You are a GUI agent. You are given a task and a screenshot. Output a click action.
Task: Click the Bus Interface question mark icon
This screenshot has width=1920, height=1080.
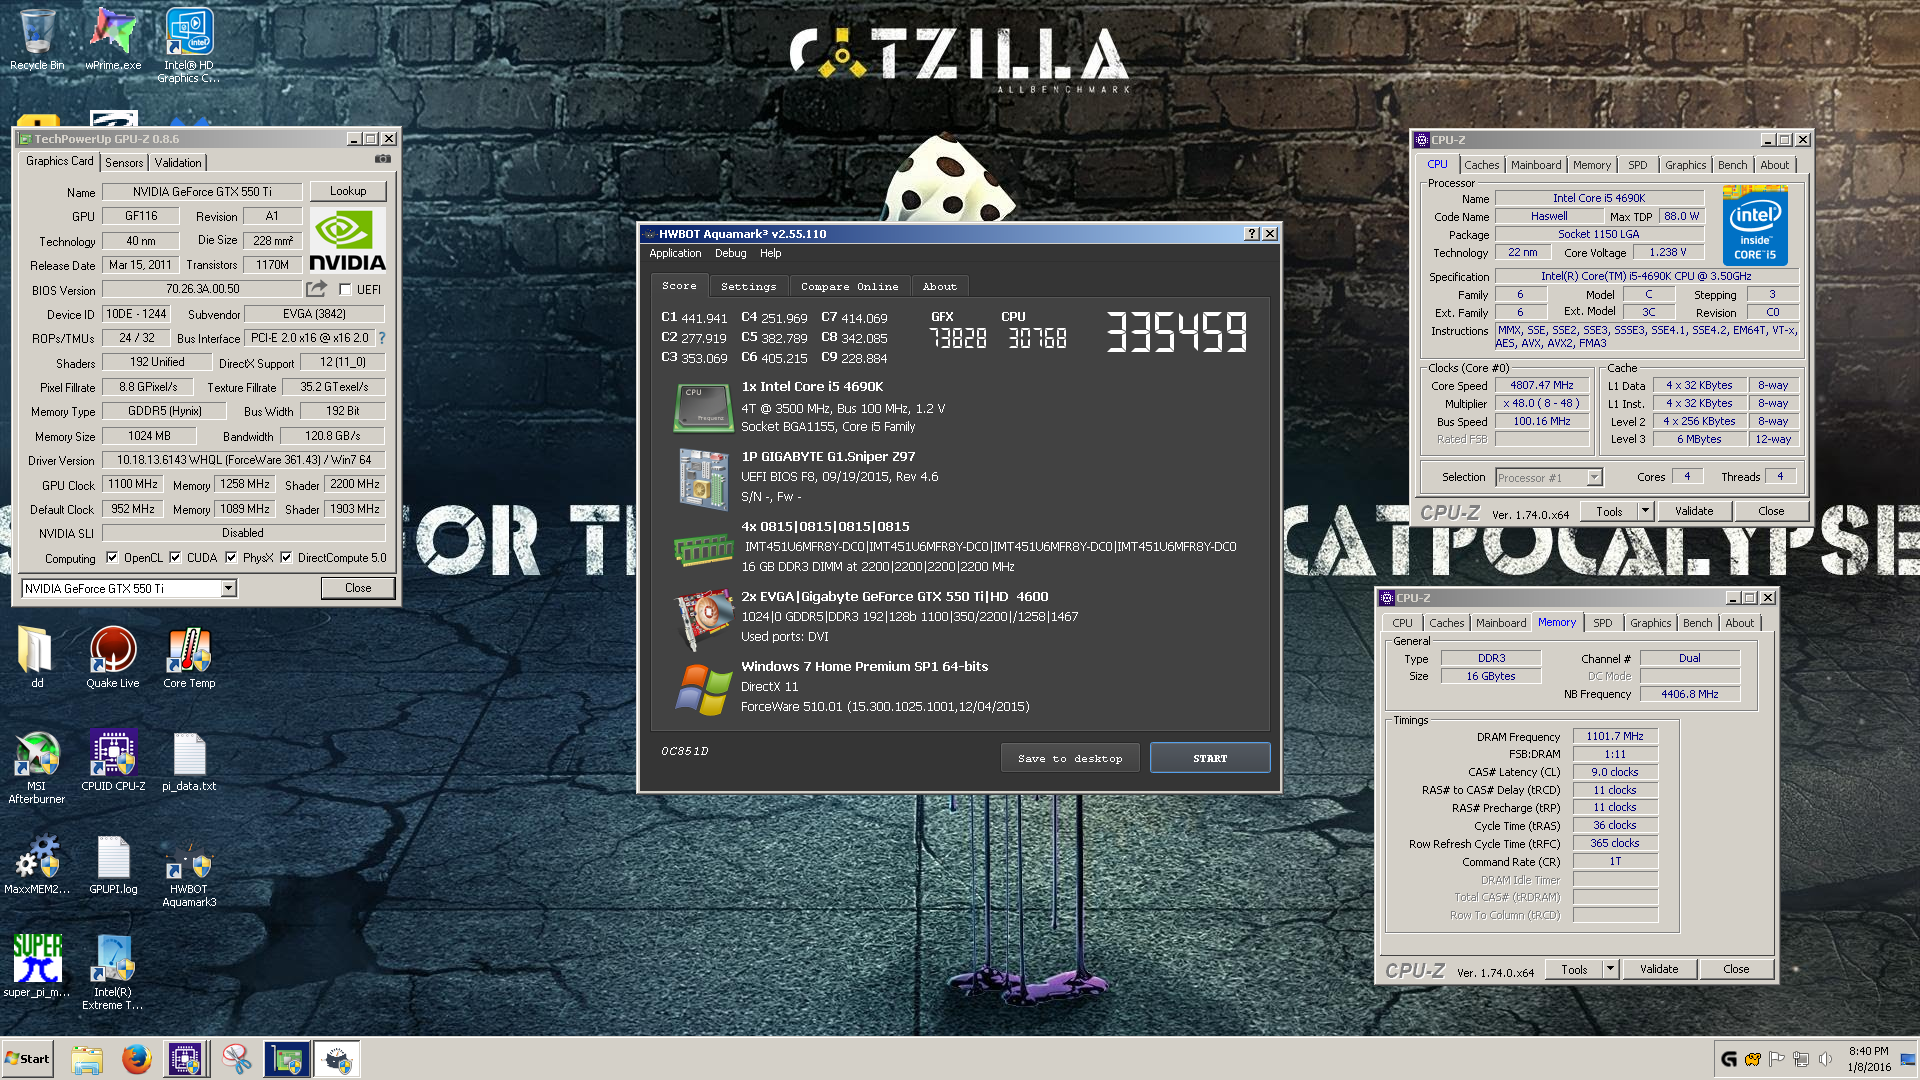click(x=382, y=338)
